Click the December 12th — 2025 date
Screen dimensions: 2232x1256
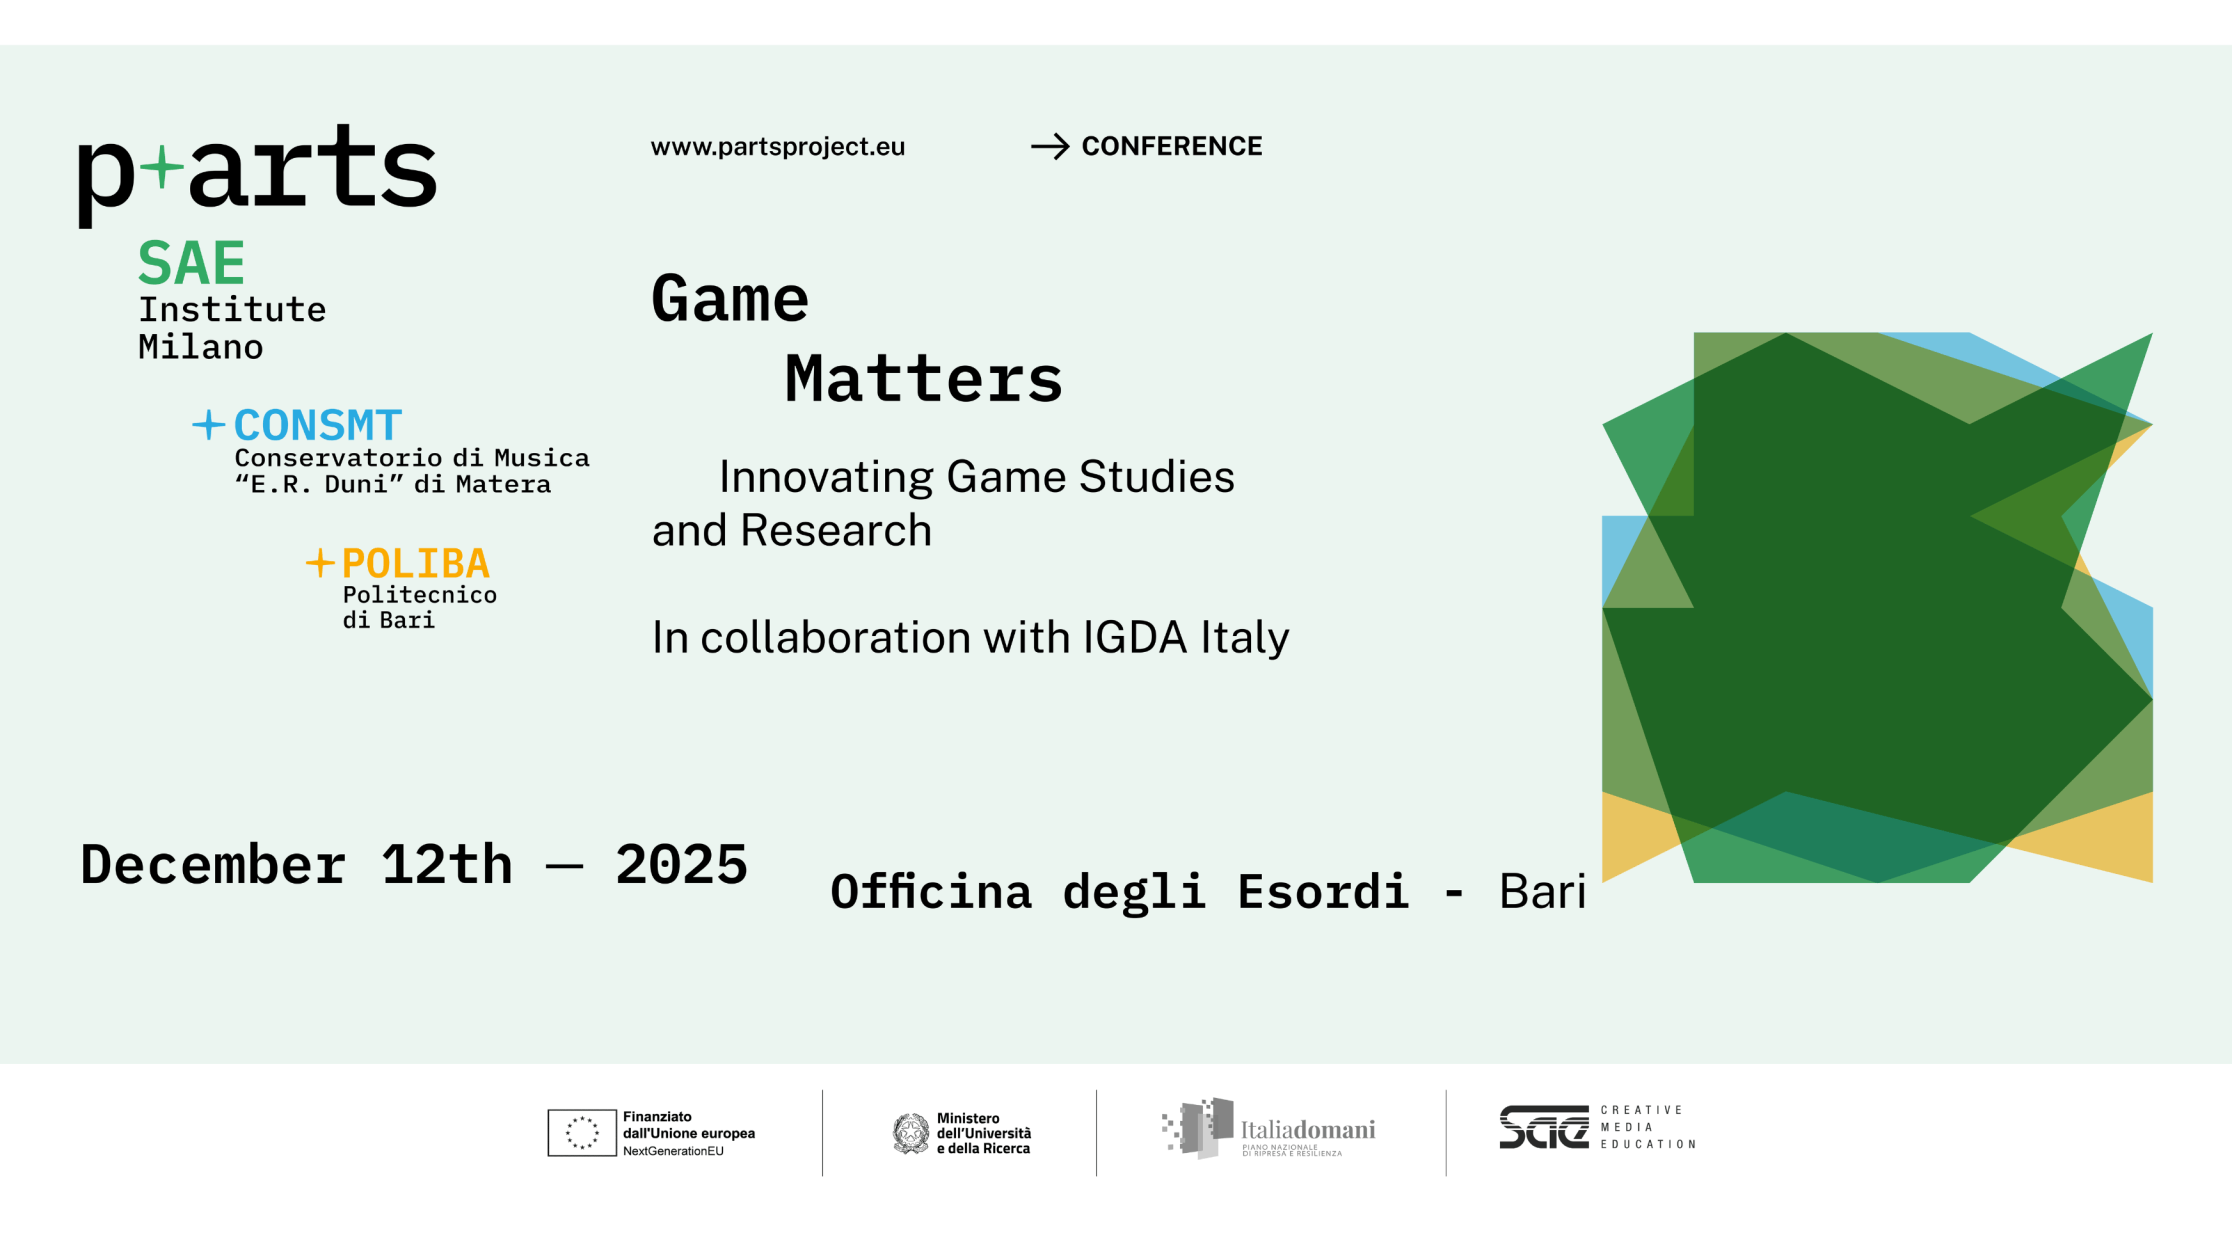[413, 864]
